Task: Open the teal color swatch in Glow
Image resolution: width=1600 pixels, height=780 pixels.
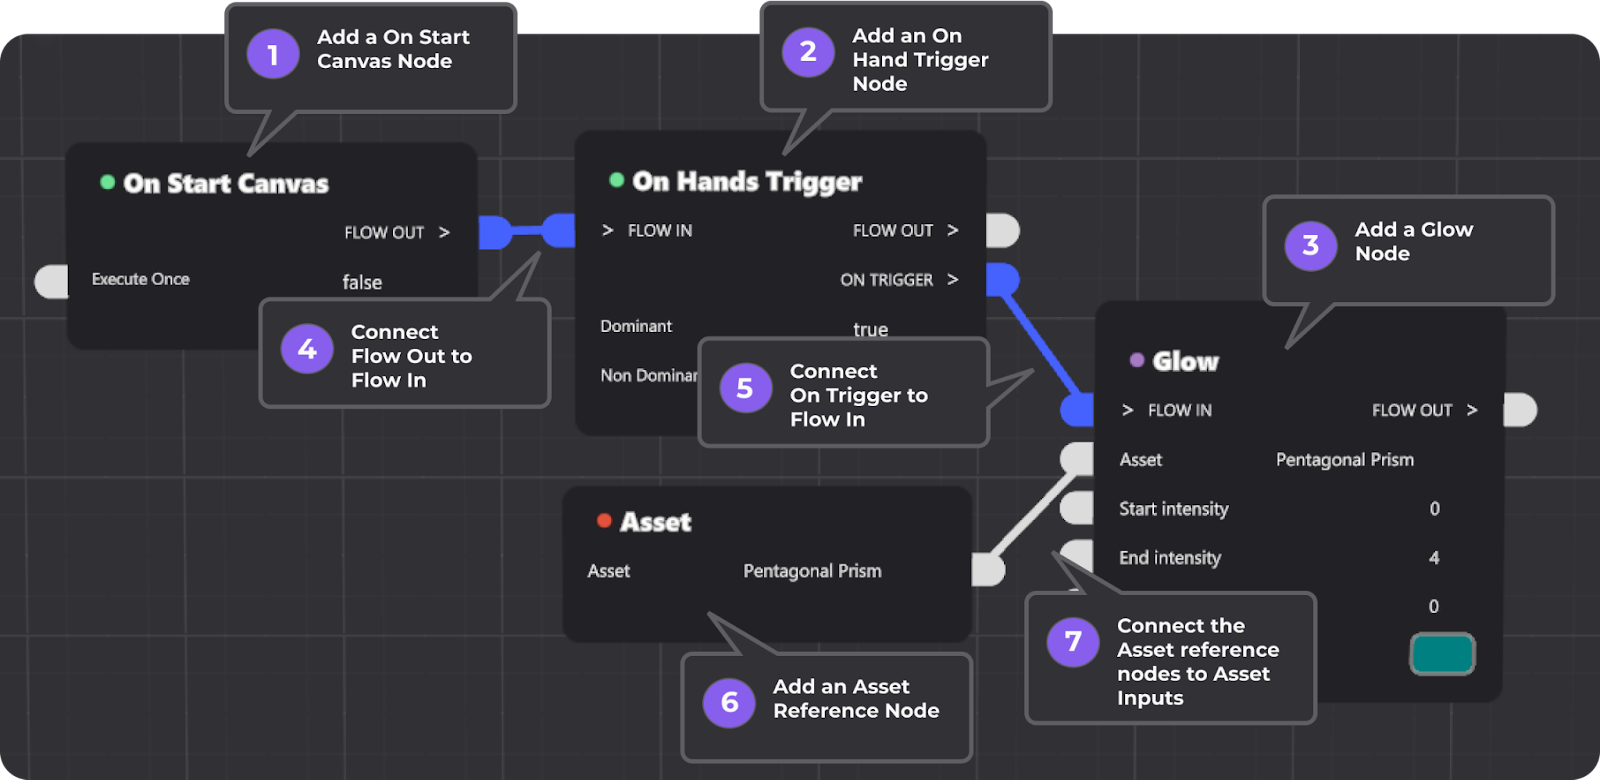Action: (x=1442, y=654)
